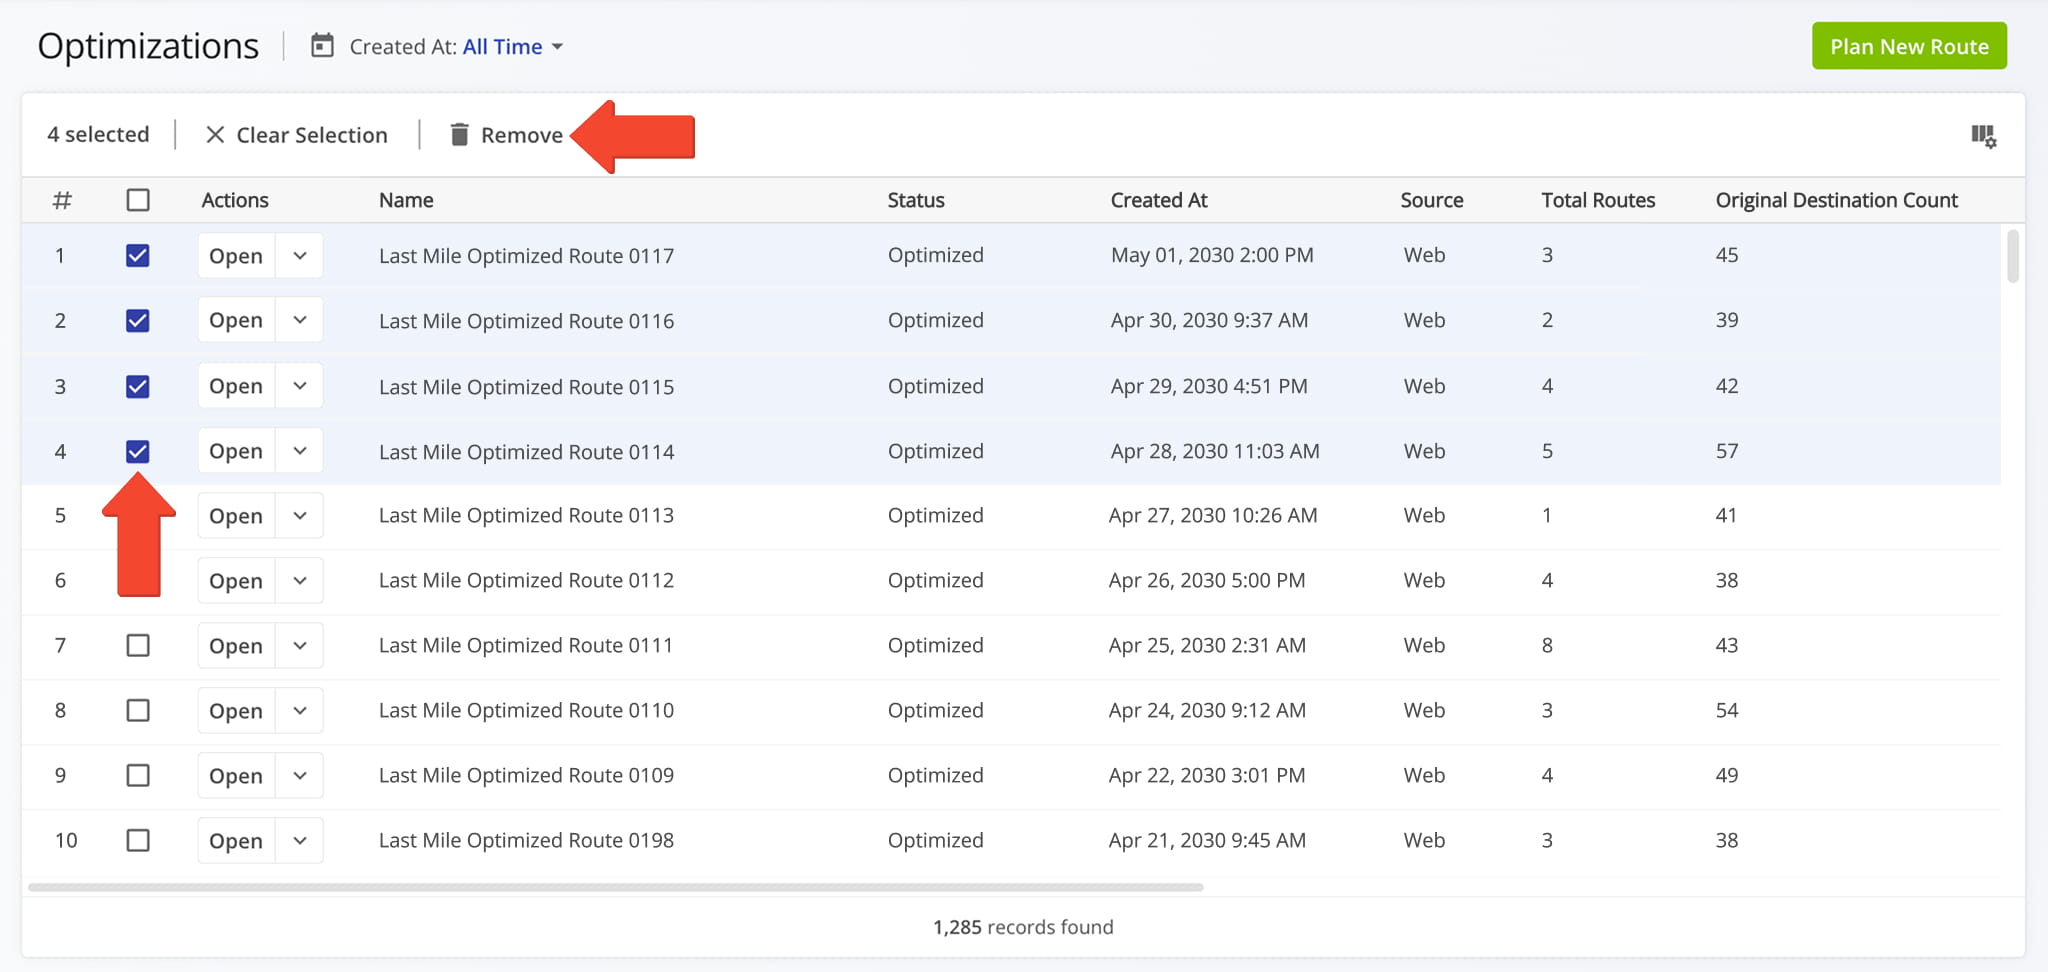Expand actions dropdown for Route 0110
2048x972 pixels.
click(299, 711)
